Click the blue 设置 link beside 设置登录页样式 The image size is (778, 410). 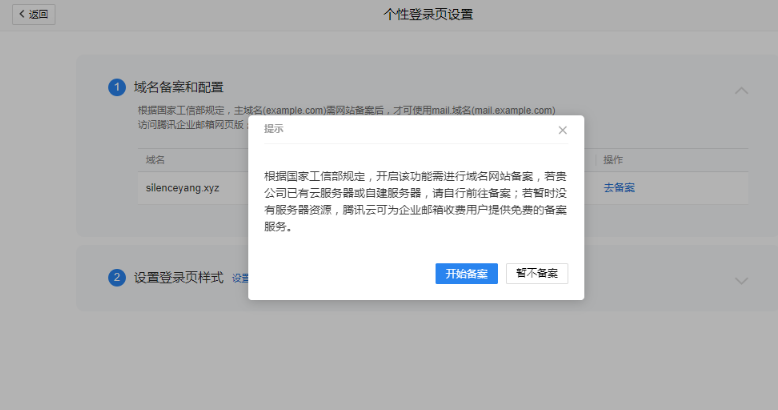coord(240,278)
